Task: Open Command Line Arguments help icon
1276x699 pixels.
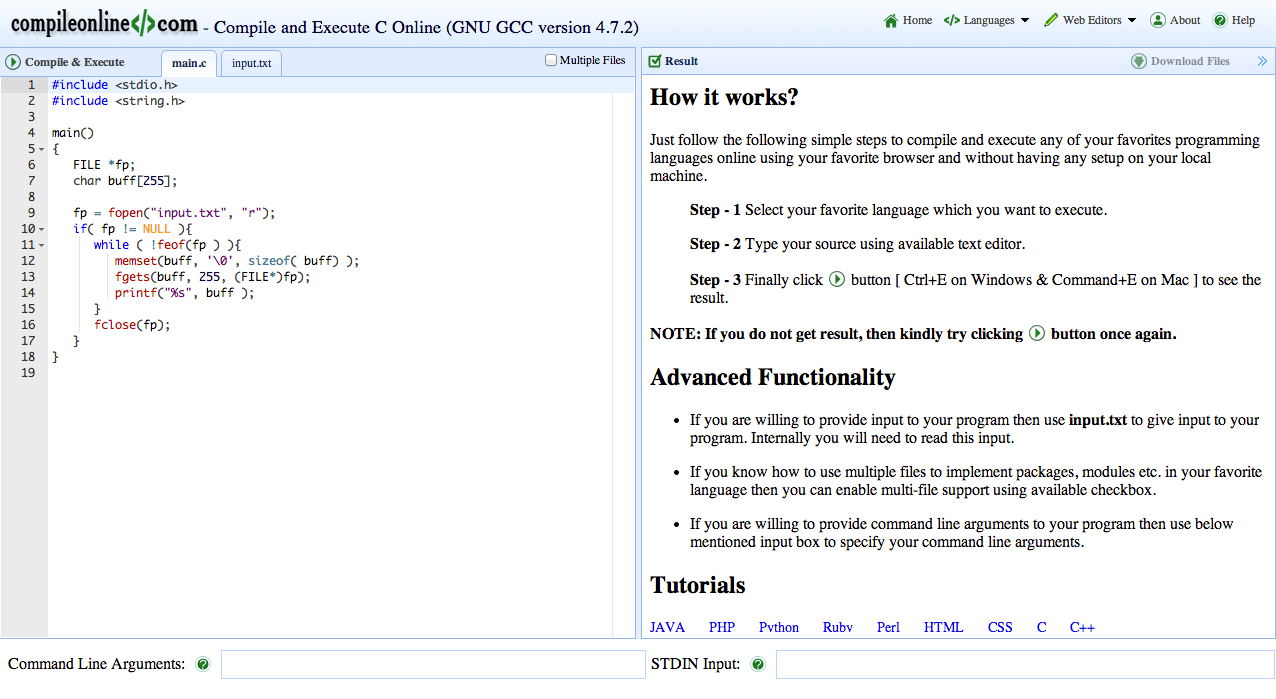Action: (203, 664)
